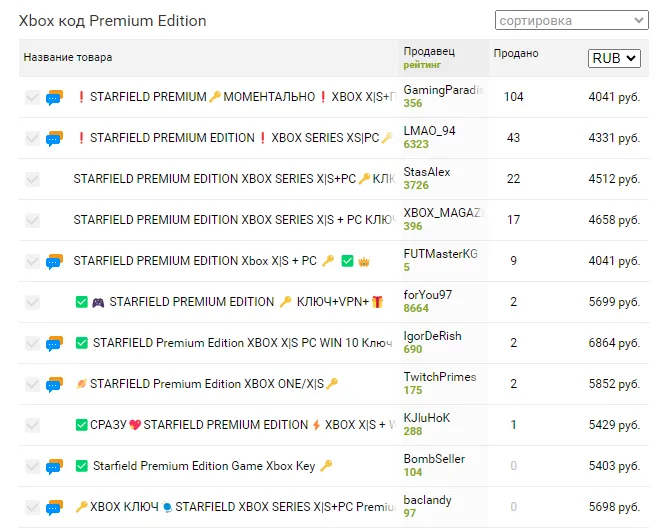Click chat icon on IgorDeRish listing row

coord(54,343)
